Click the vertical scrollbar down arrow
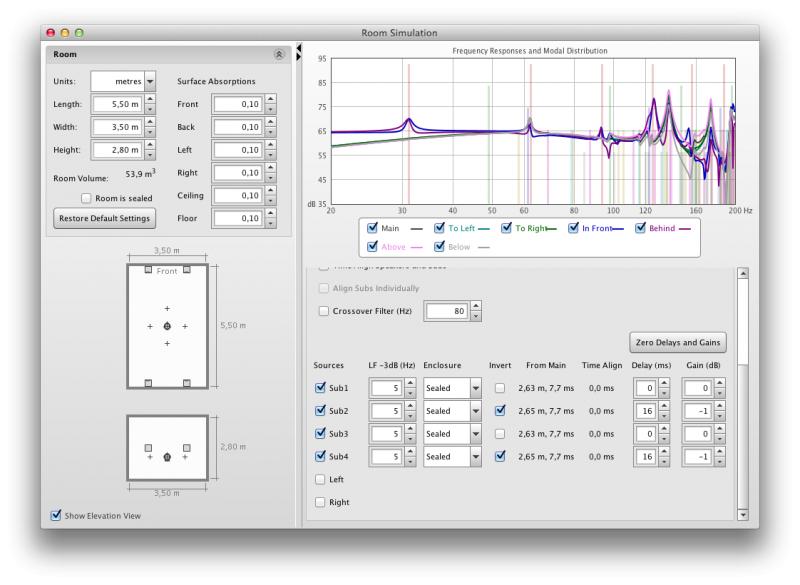The width and height of the screenshot is (800, 585). tap(741, 514)
